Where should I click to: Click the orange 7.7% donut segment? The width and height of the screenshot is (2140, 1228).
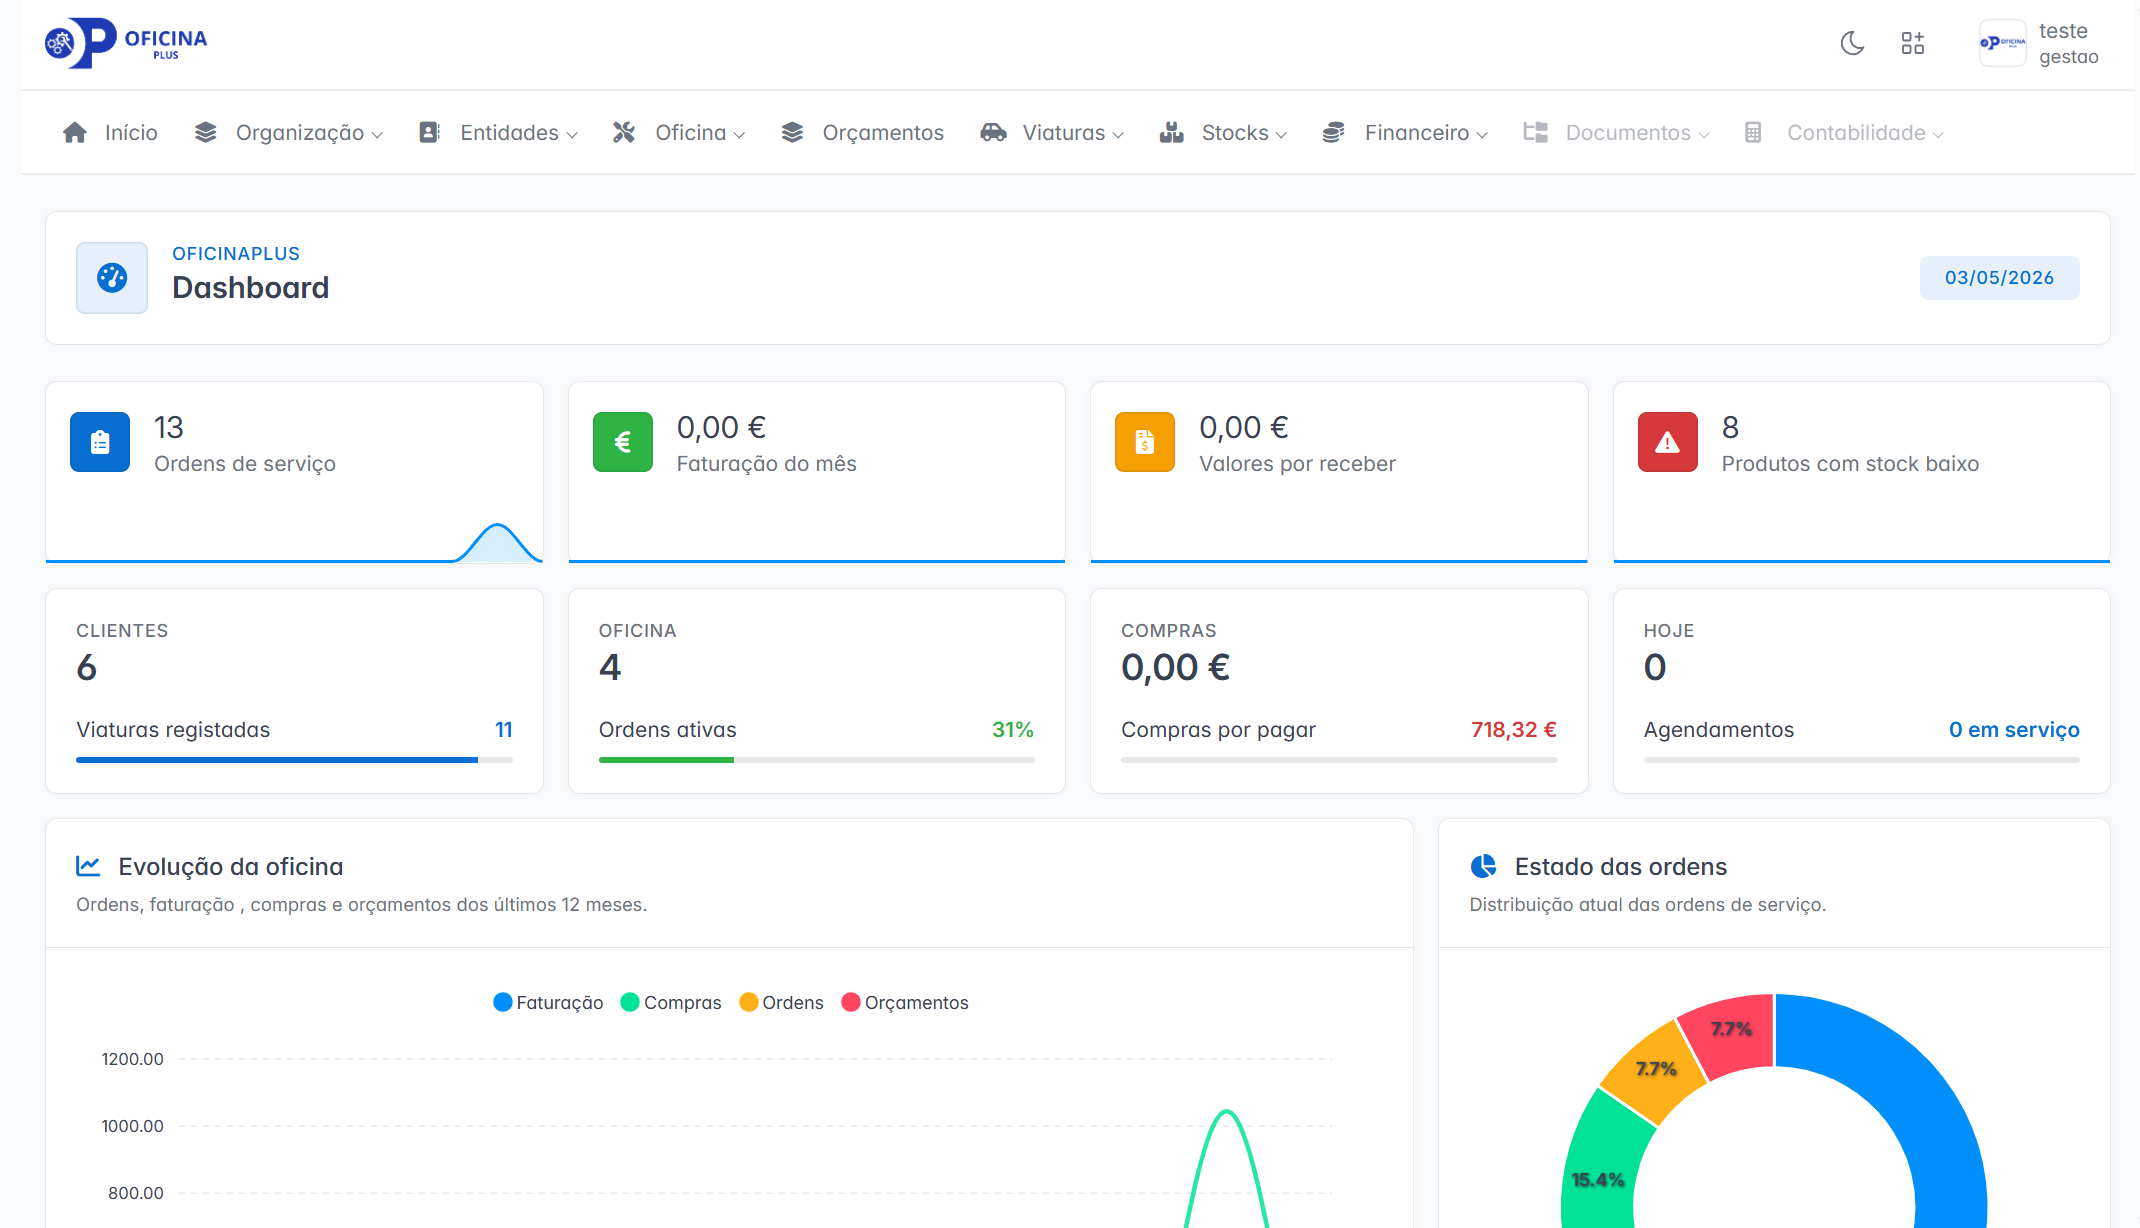[x=1653, y=1072]
